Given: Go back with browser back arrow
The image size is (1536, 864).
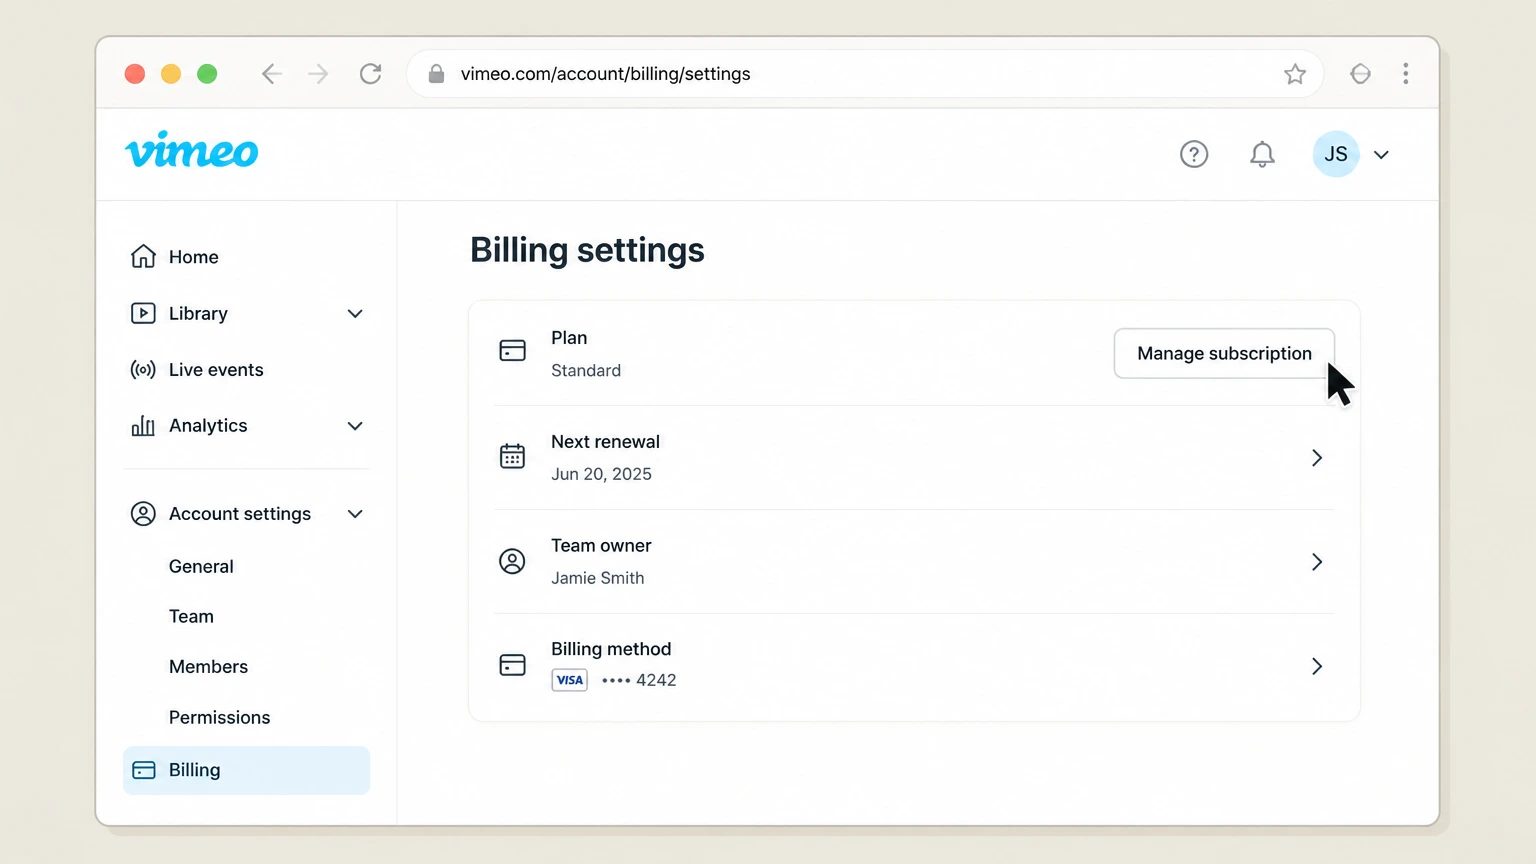Looking at the screenshot, I should point(271,74).
